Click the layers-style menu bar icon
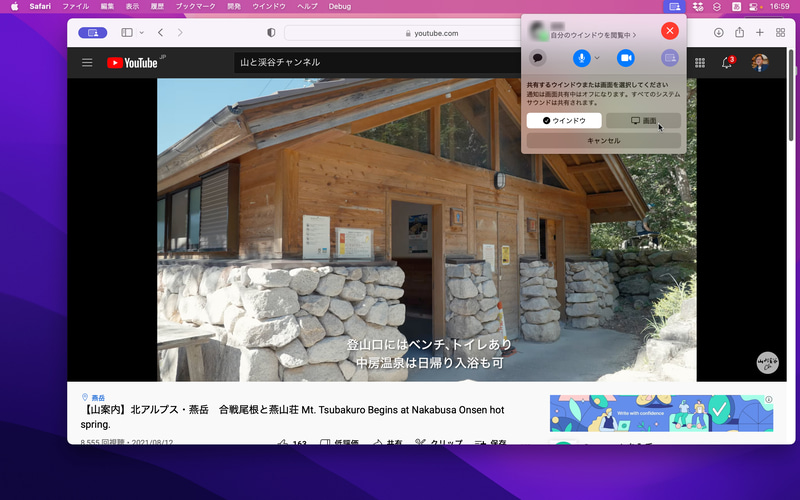This screenshot has height=500, width=800. (717, 7)
